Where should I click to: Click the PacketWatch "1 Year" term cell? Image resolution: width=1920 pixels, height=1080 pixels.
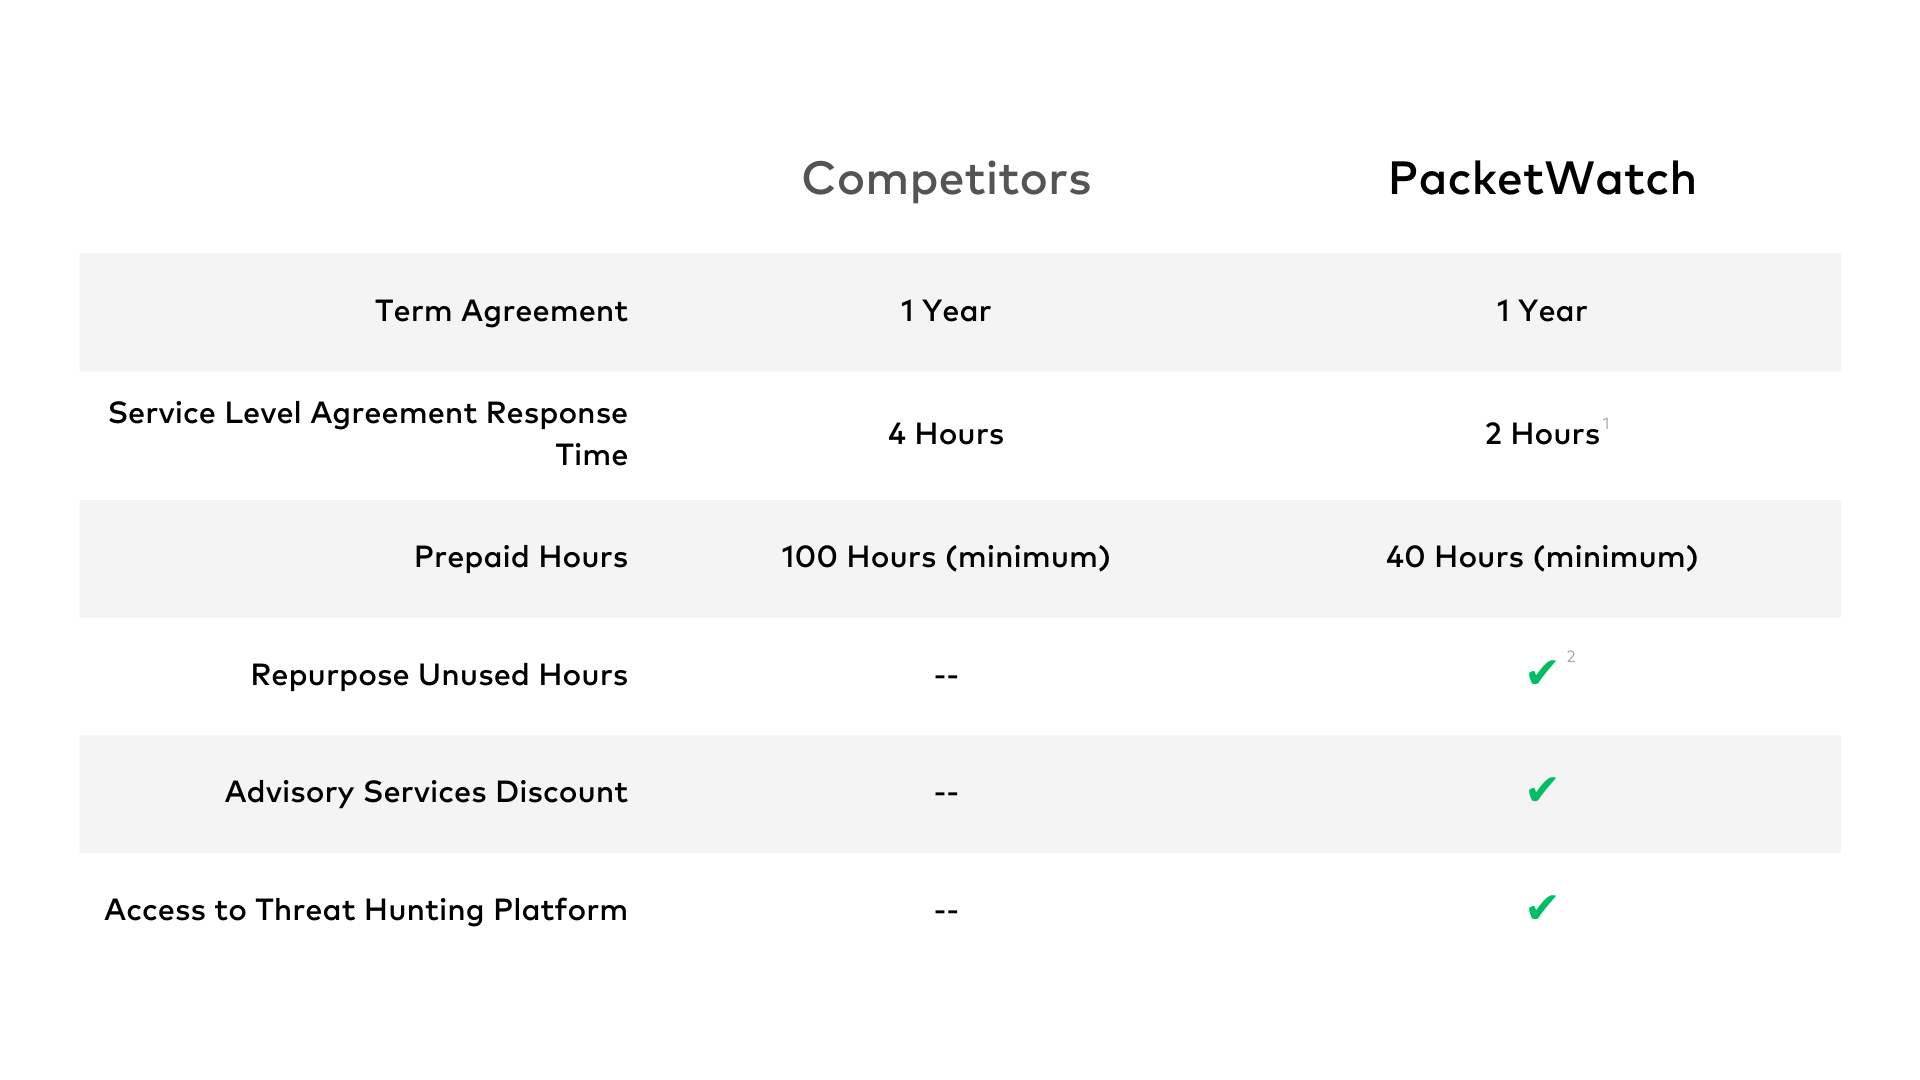pos(1541,311)
